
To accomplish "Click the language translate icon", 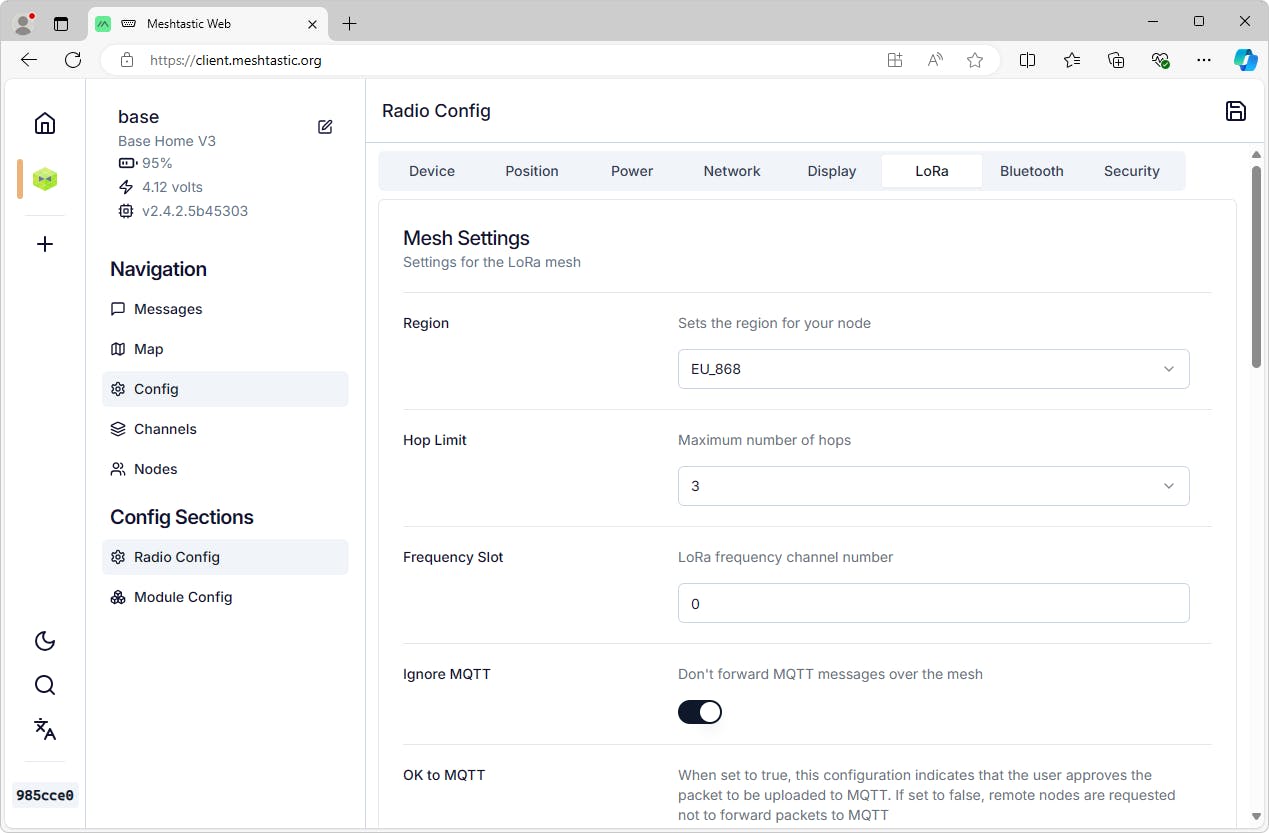I will (45, 729).
